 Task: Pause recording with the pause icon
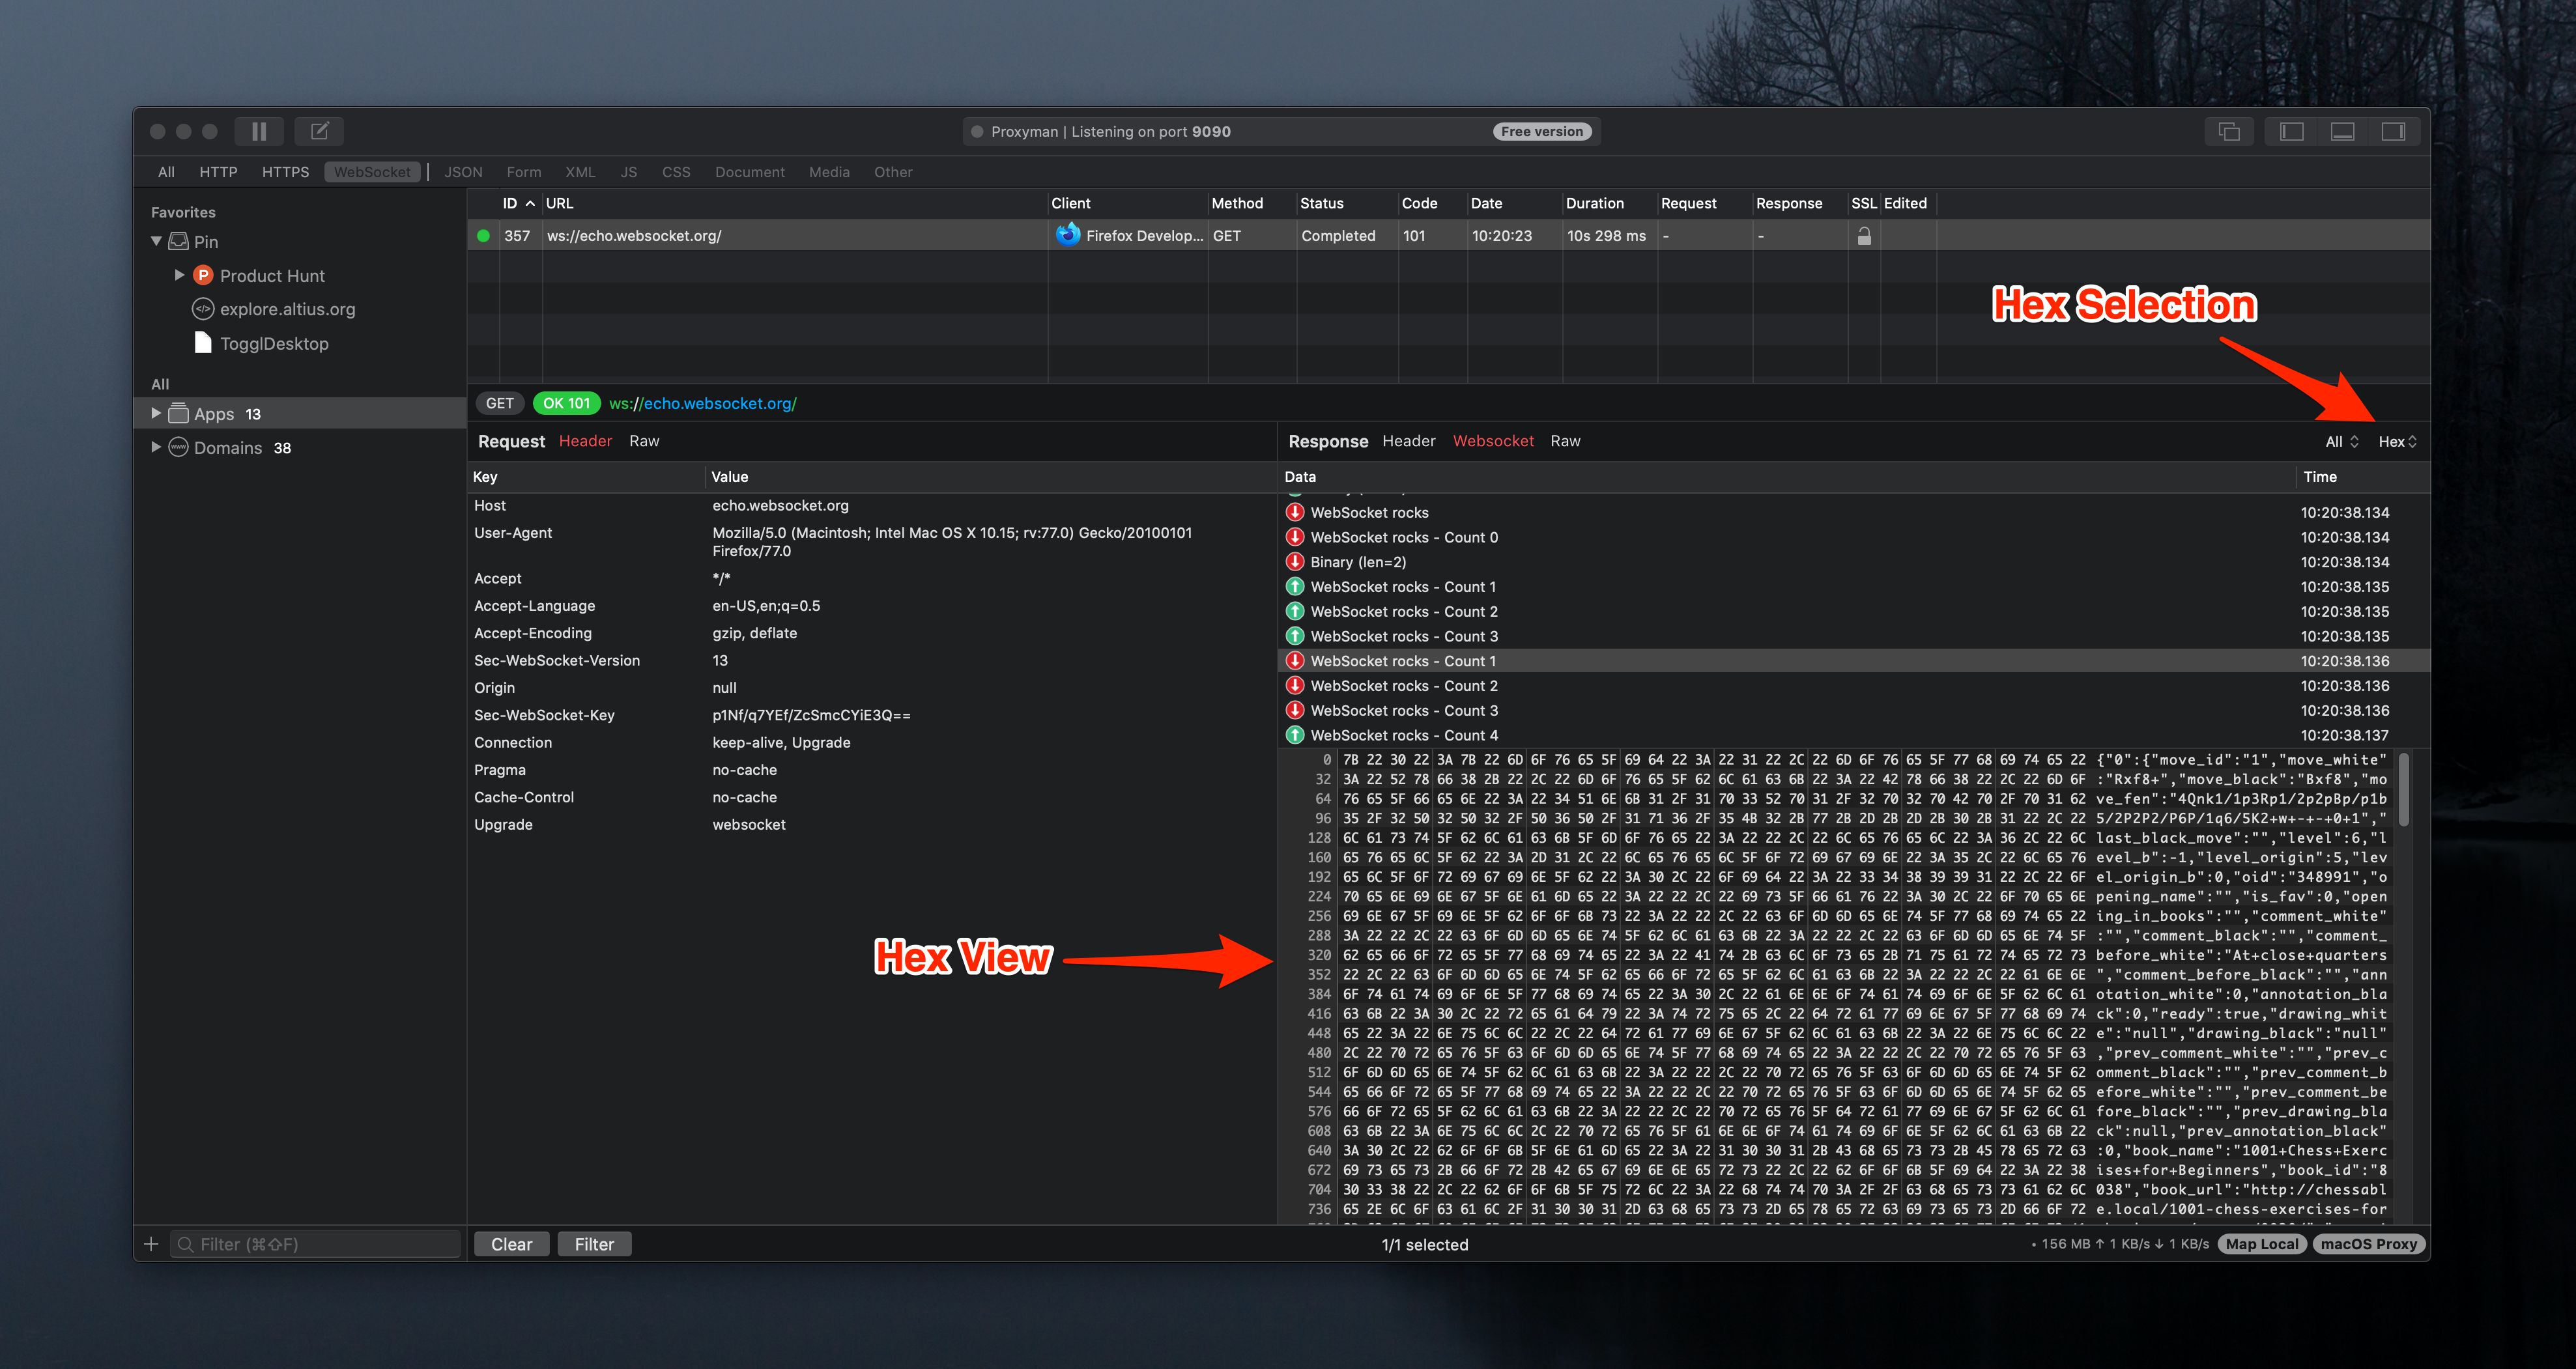[259, 131]
